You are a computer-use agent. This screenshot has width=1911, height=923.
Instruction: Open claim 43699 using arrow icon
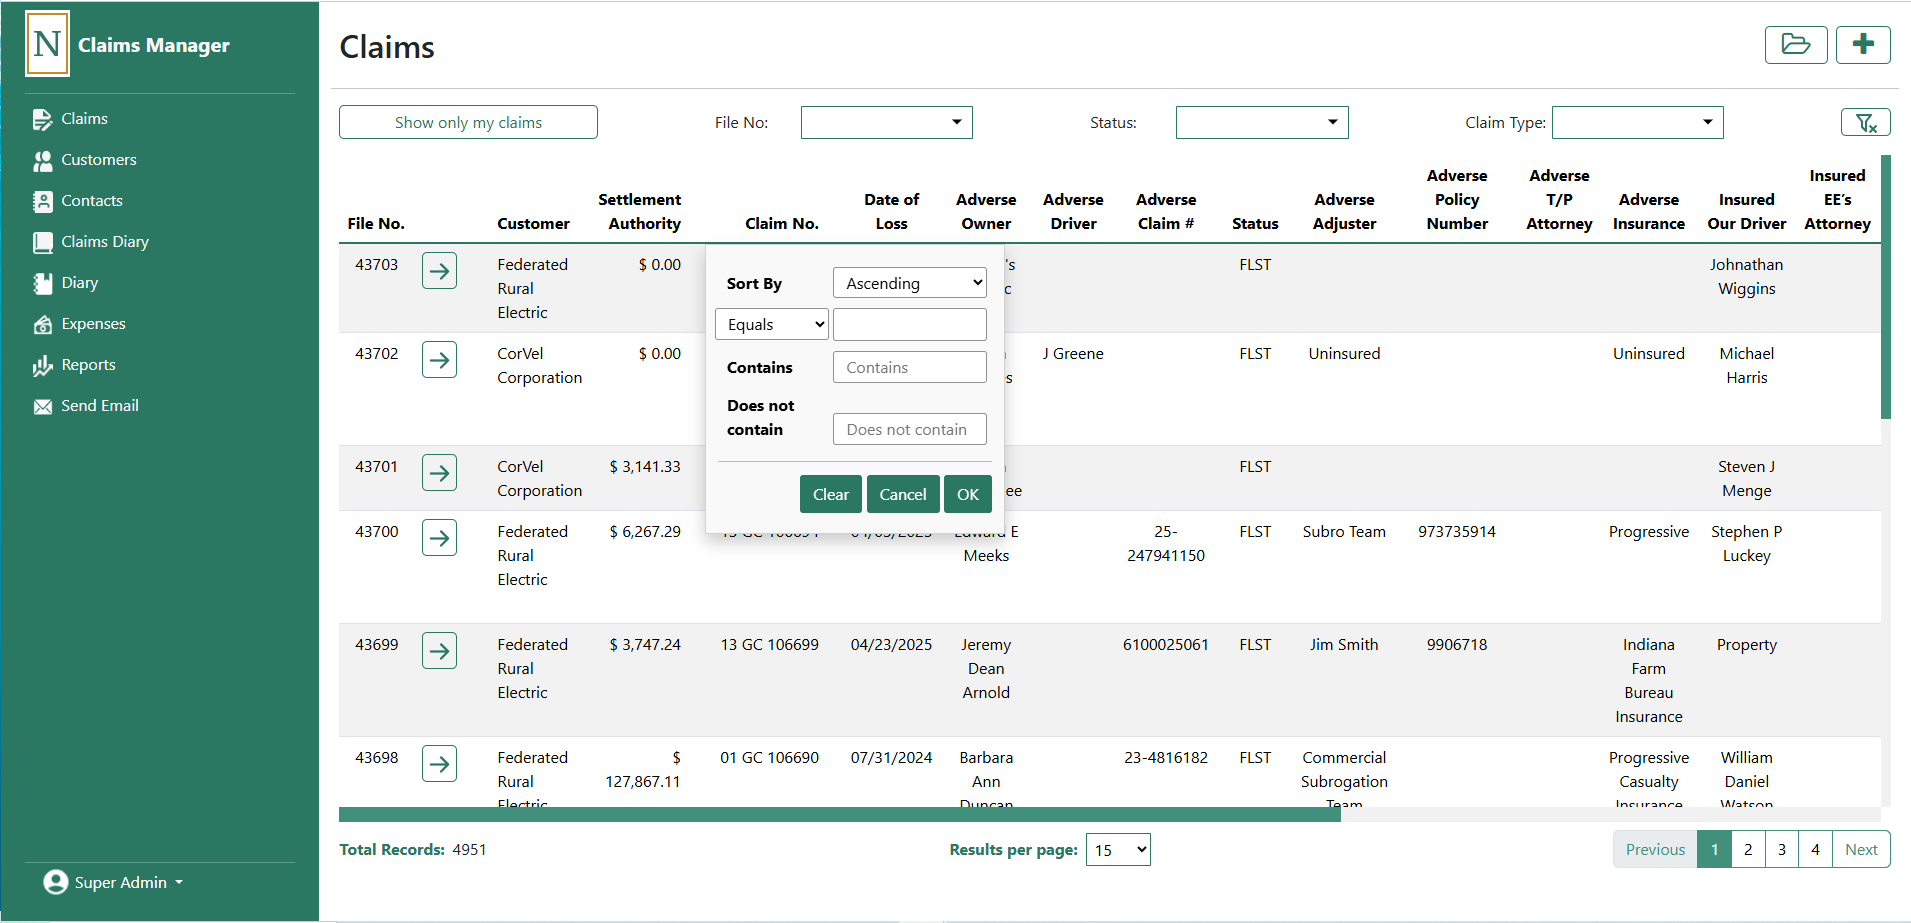coord(439,651)
